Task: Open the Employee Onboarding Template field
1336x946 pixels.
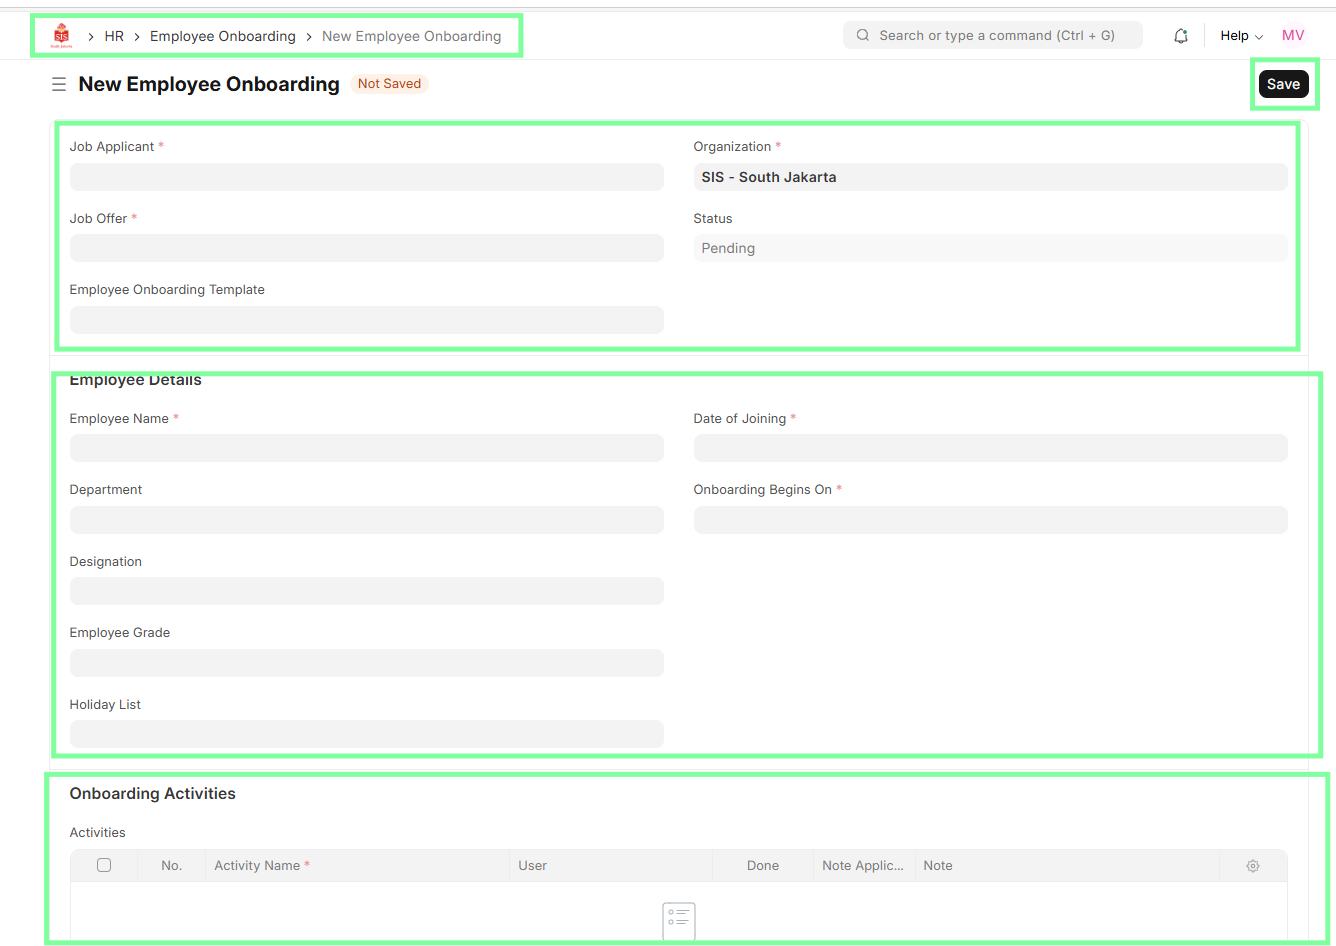Action: [x=366, y=320]
